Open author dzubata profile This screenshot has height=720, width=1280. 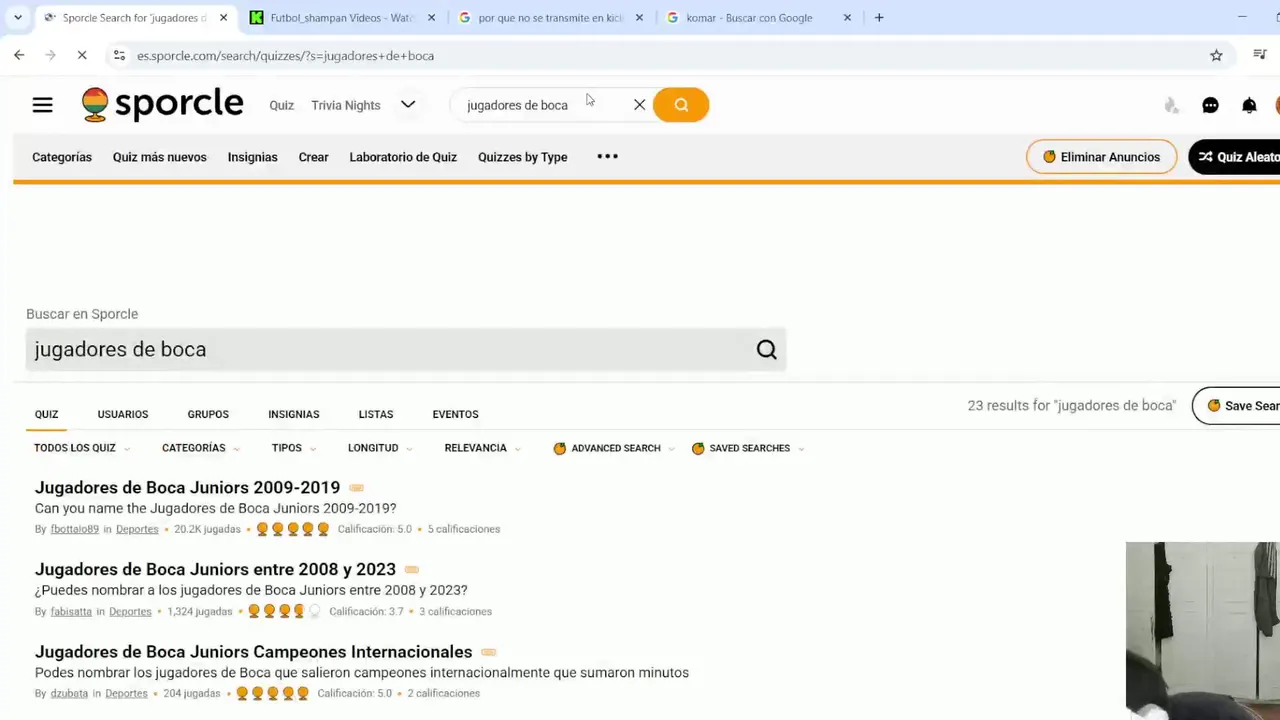[x=69, y=693]
